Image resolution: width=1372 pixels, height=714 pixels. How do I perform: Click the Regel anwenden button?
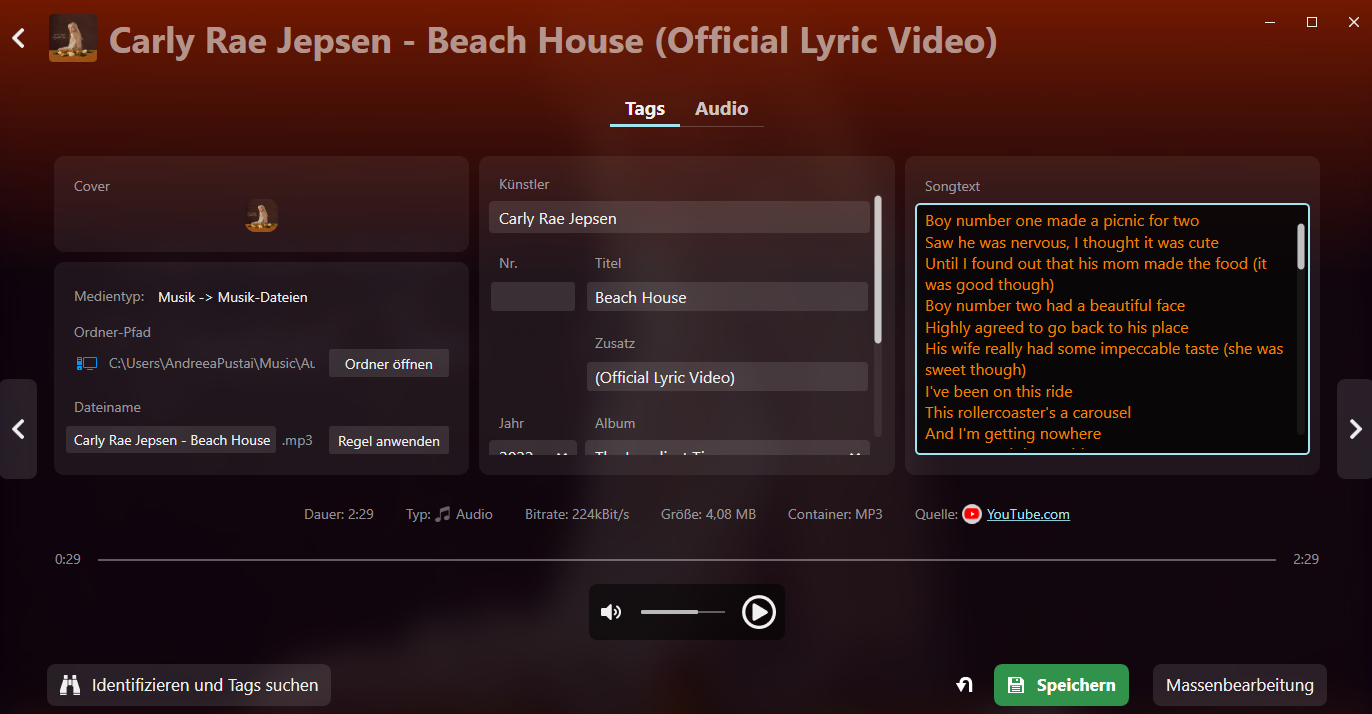point(389,441)
